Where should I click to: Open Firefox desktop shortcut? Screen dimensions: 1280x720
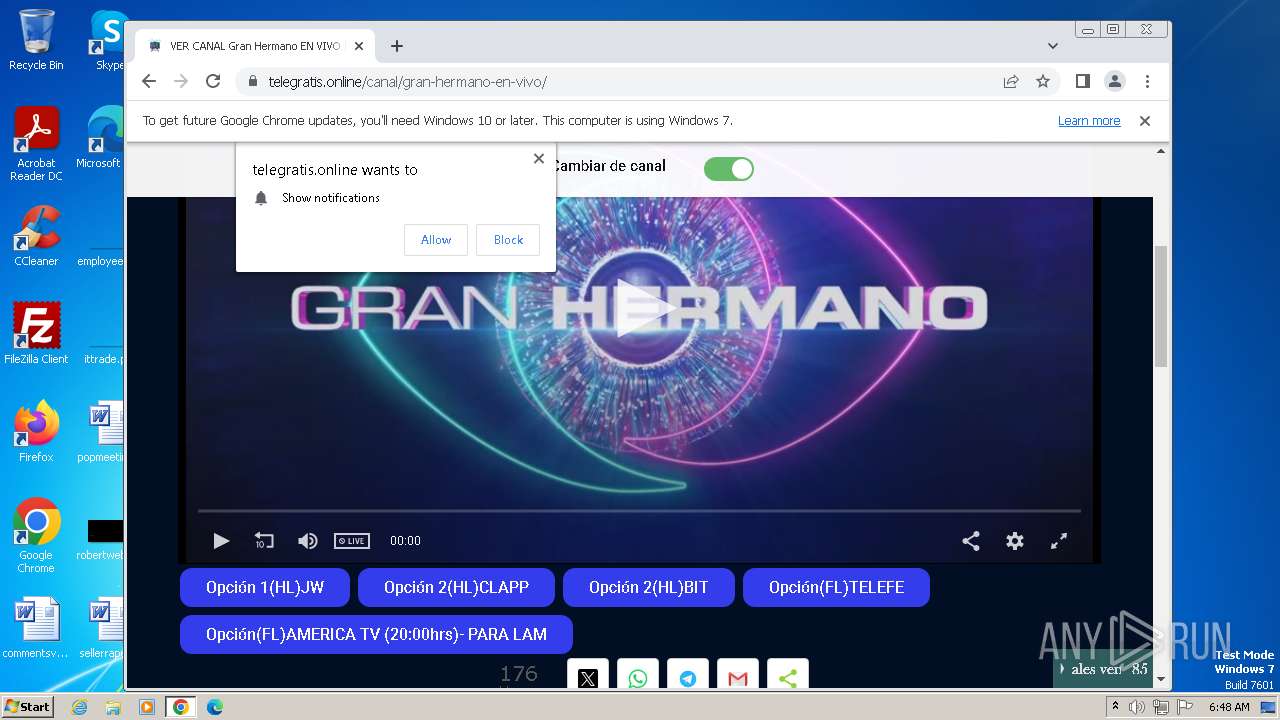[36, 431]
